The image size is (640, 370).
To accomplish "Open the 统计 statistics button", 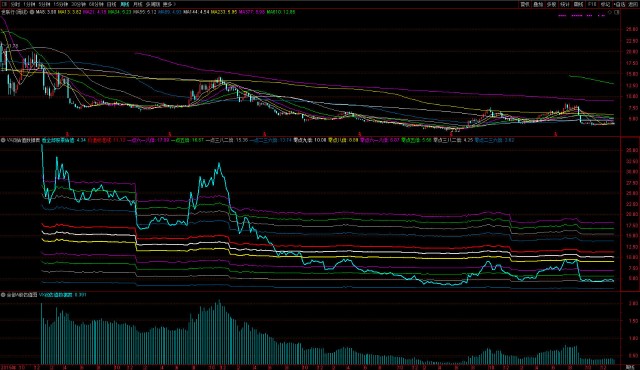I will 565,4.
